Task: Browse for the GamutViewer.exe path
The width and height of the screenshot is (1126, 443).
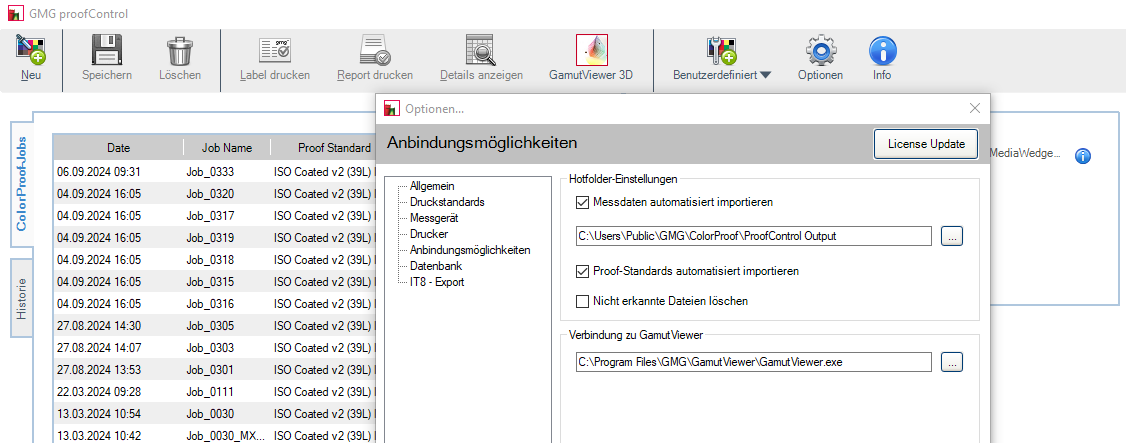Action: pos(951,362)
